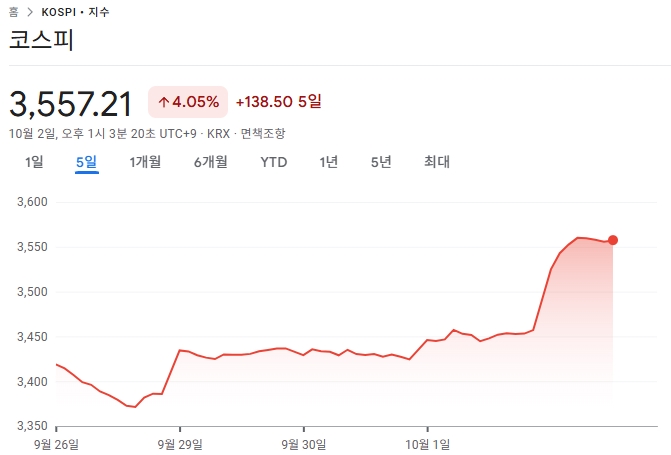Show the 1년 chart range
671x455 pixels.
pos(329,162)
